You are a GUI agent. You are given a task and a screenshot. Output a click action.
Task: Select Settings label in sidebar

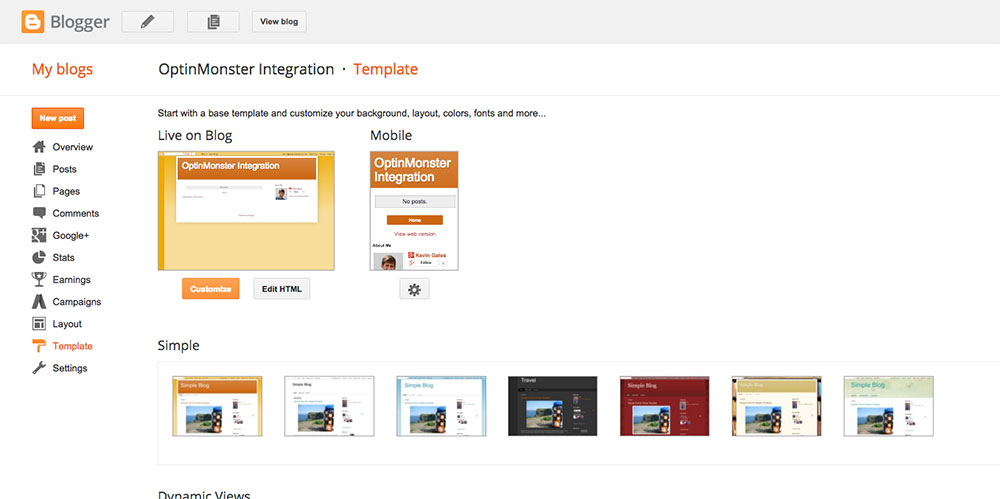tap(70, 368)
